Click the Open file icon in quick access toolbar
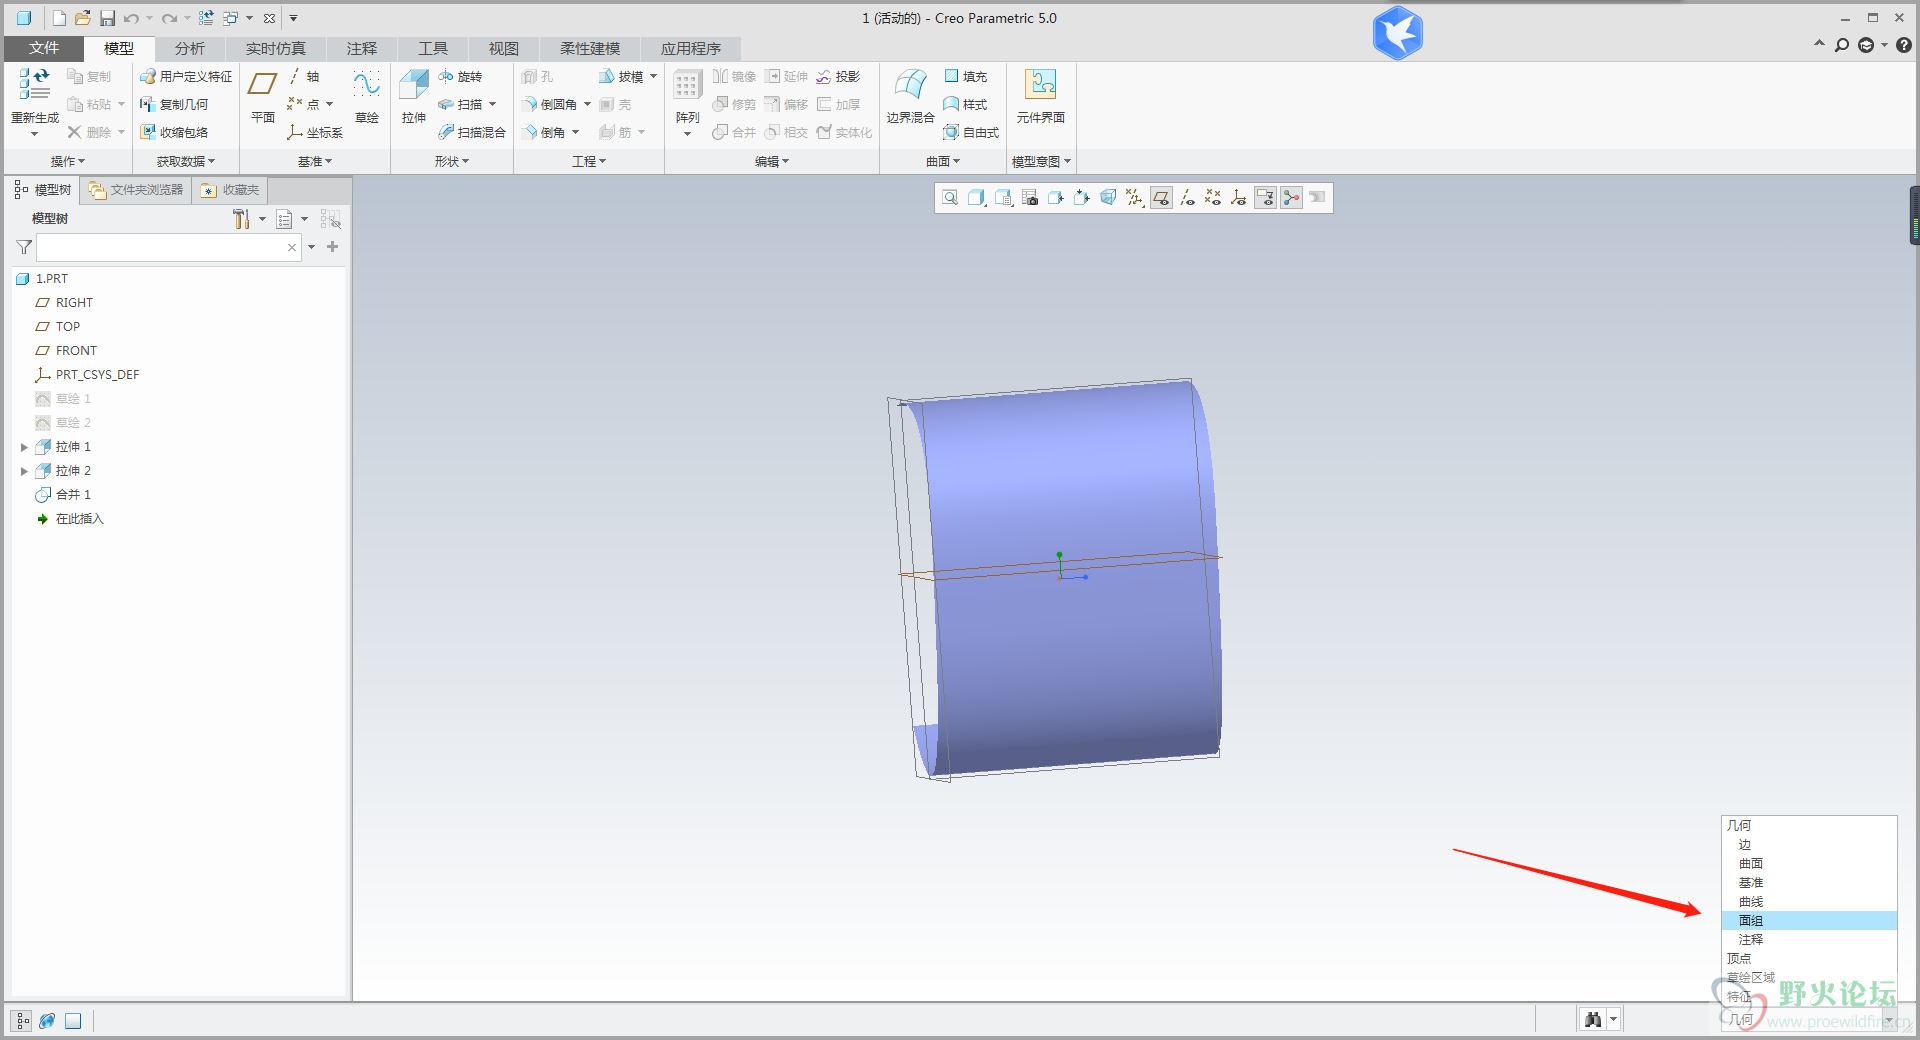 point(83,18)
